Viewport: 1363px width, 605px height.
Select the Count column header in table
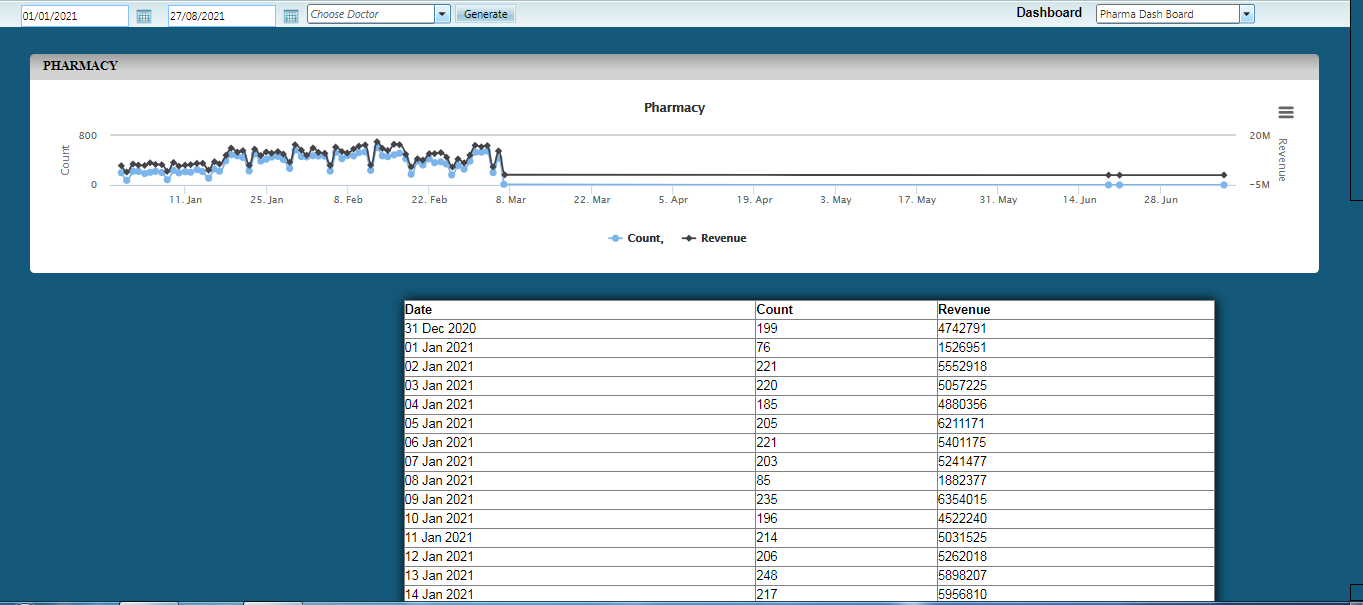pyautogui.click(x=774, y=310)
